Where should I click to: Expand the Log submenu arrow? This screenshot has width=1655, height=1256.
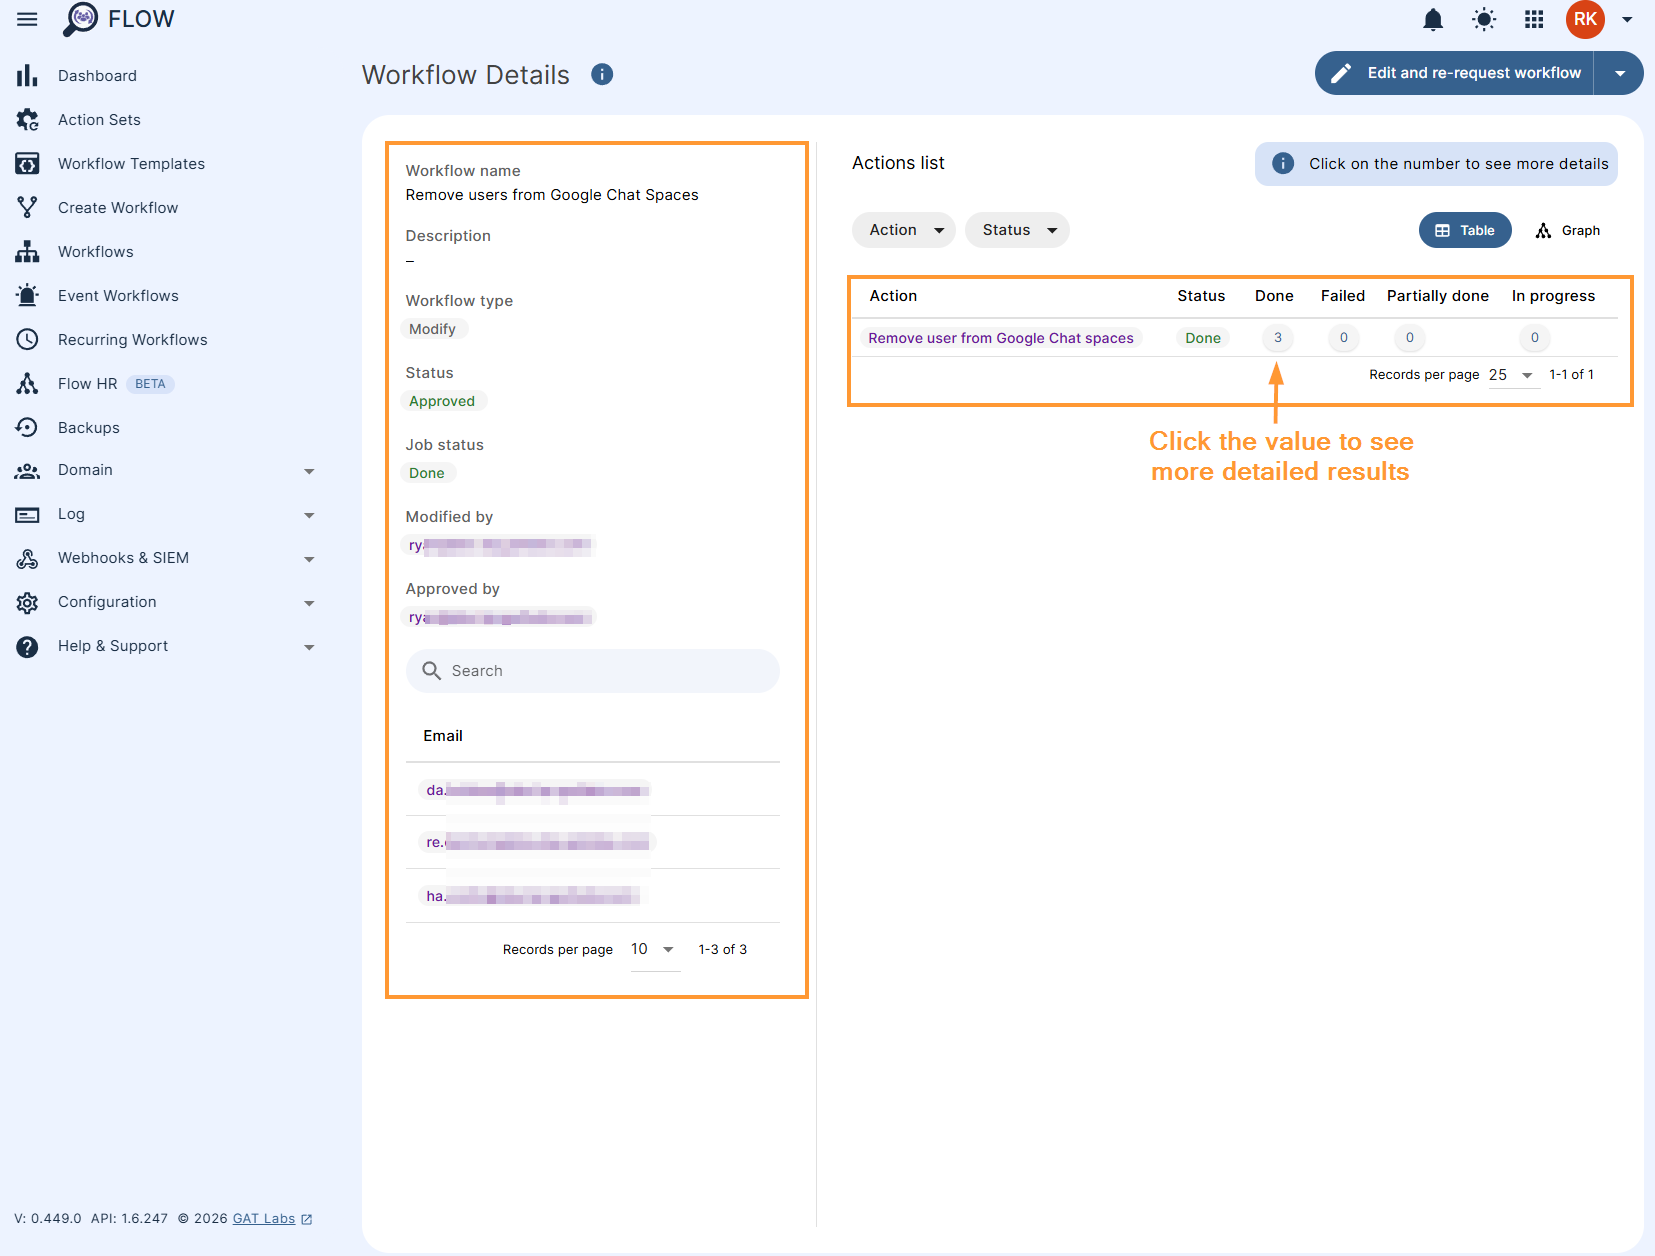click(x=309, y=515)
